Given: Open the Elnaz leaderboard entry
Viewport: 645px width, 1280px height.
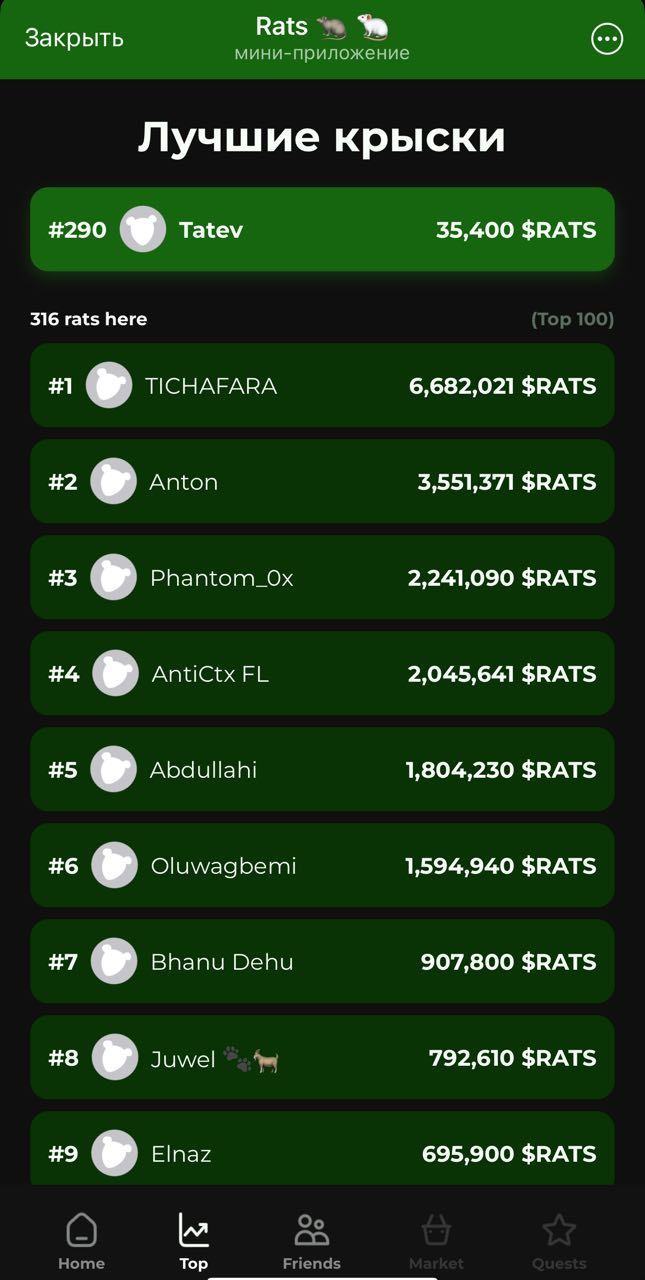Looking at the screenshot, I should [322, 1152].
